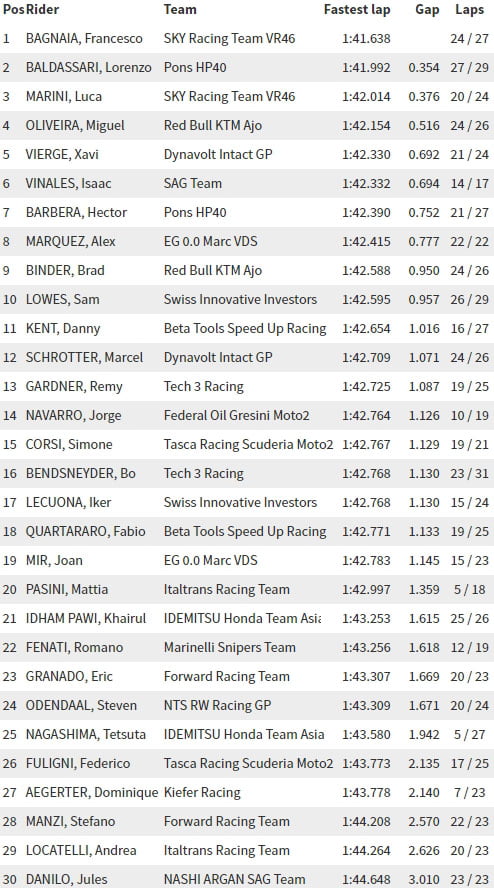Screen dimensions: 494x888
Task: Click the Gap column header
Action: [427, 10]
